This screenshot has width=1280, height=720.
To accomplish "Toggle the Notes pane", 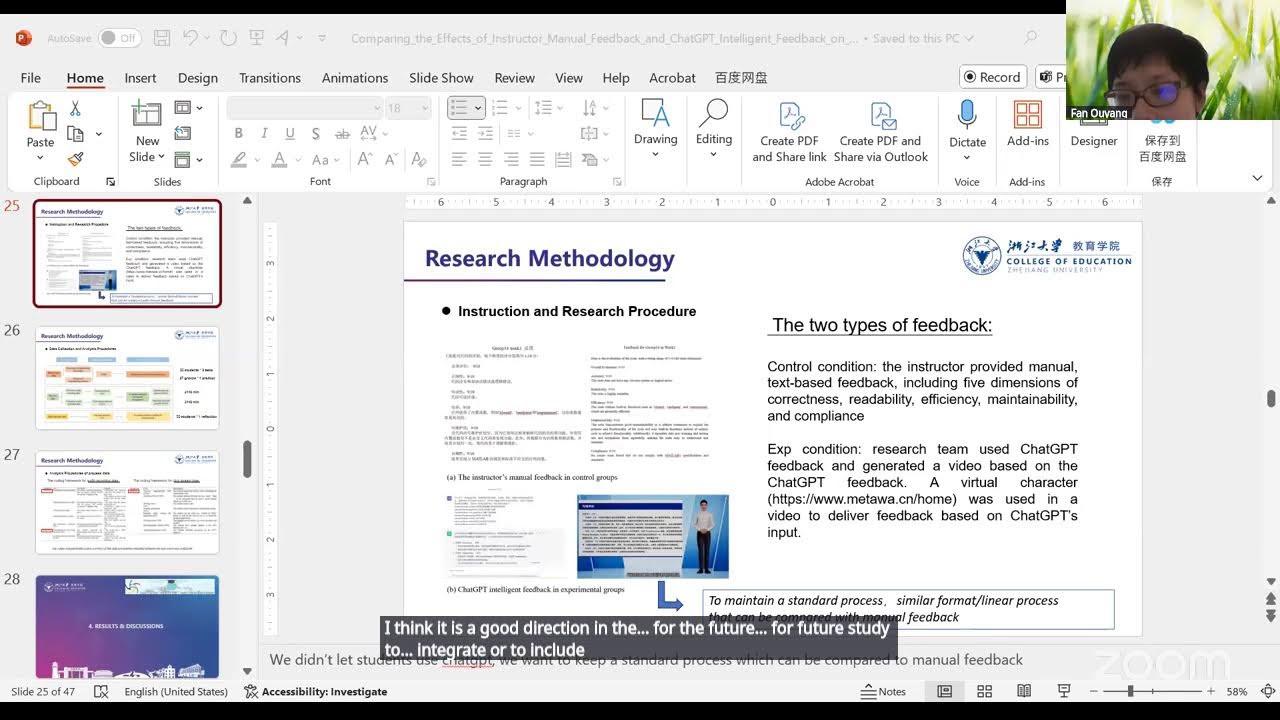I will coord(883,691).
